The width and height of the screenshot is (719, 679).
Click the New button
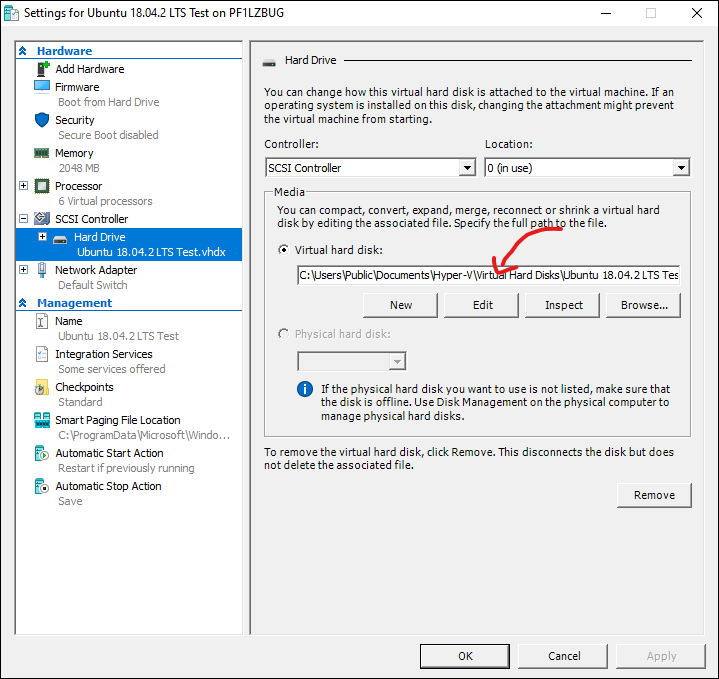click(x=400, y=305)
